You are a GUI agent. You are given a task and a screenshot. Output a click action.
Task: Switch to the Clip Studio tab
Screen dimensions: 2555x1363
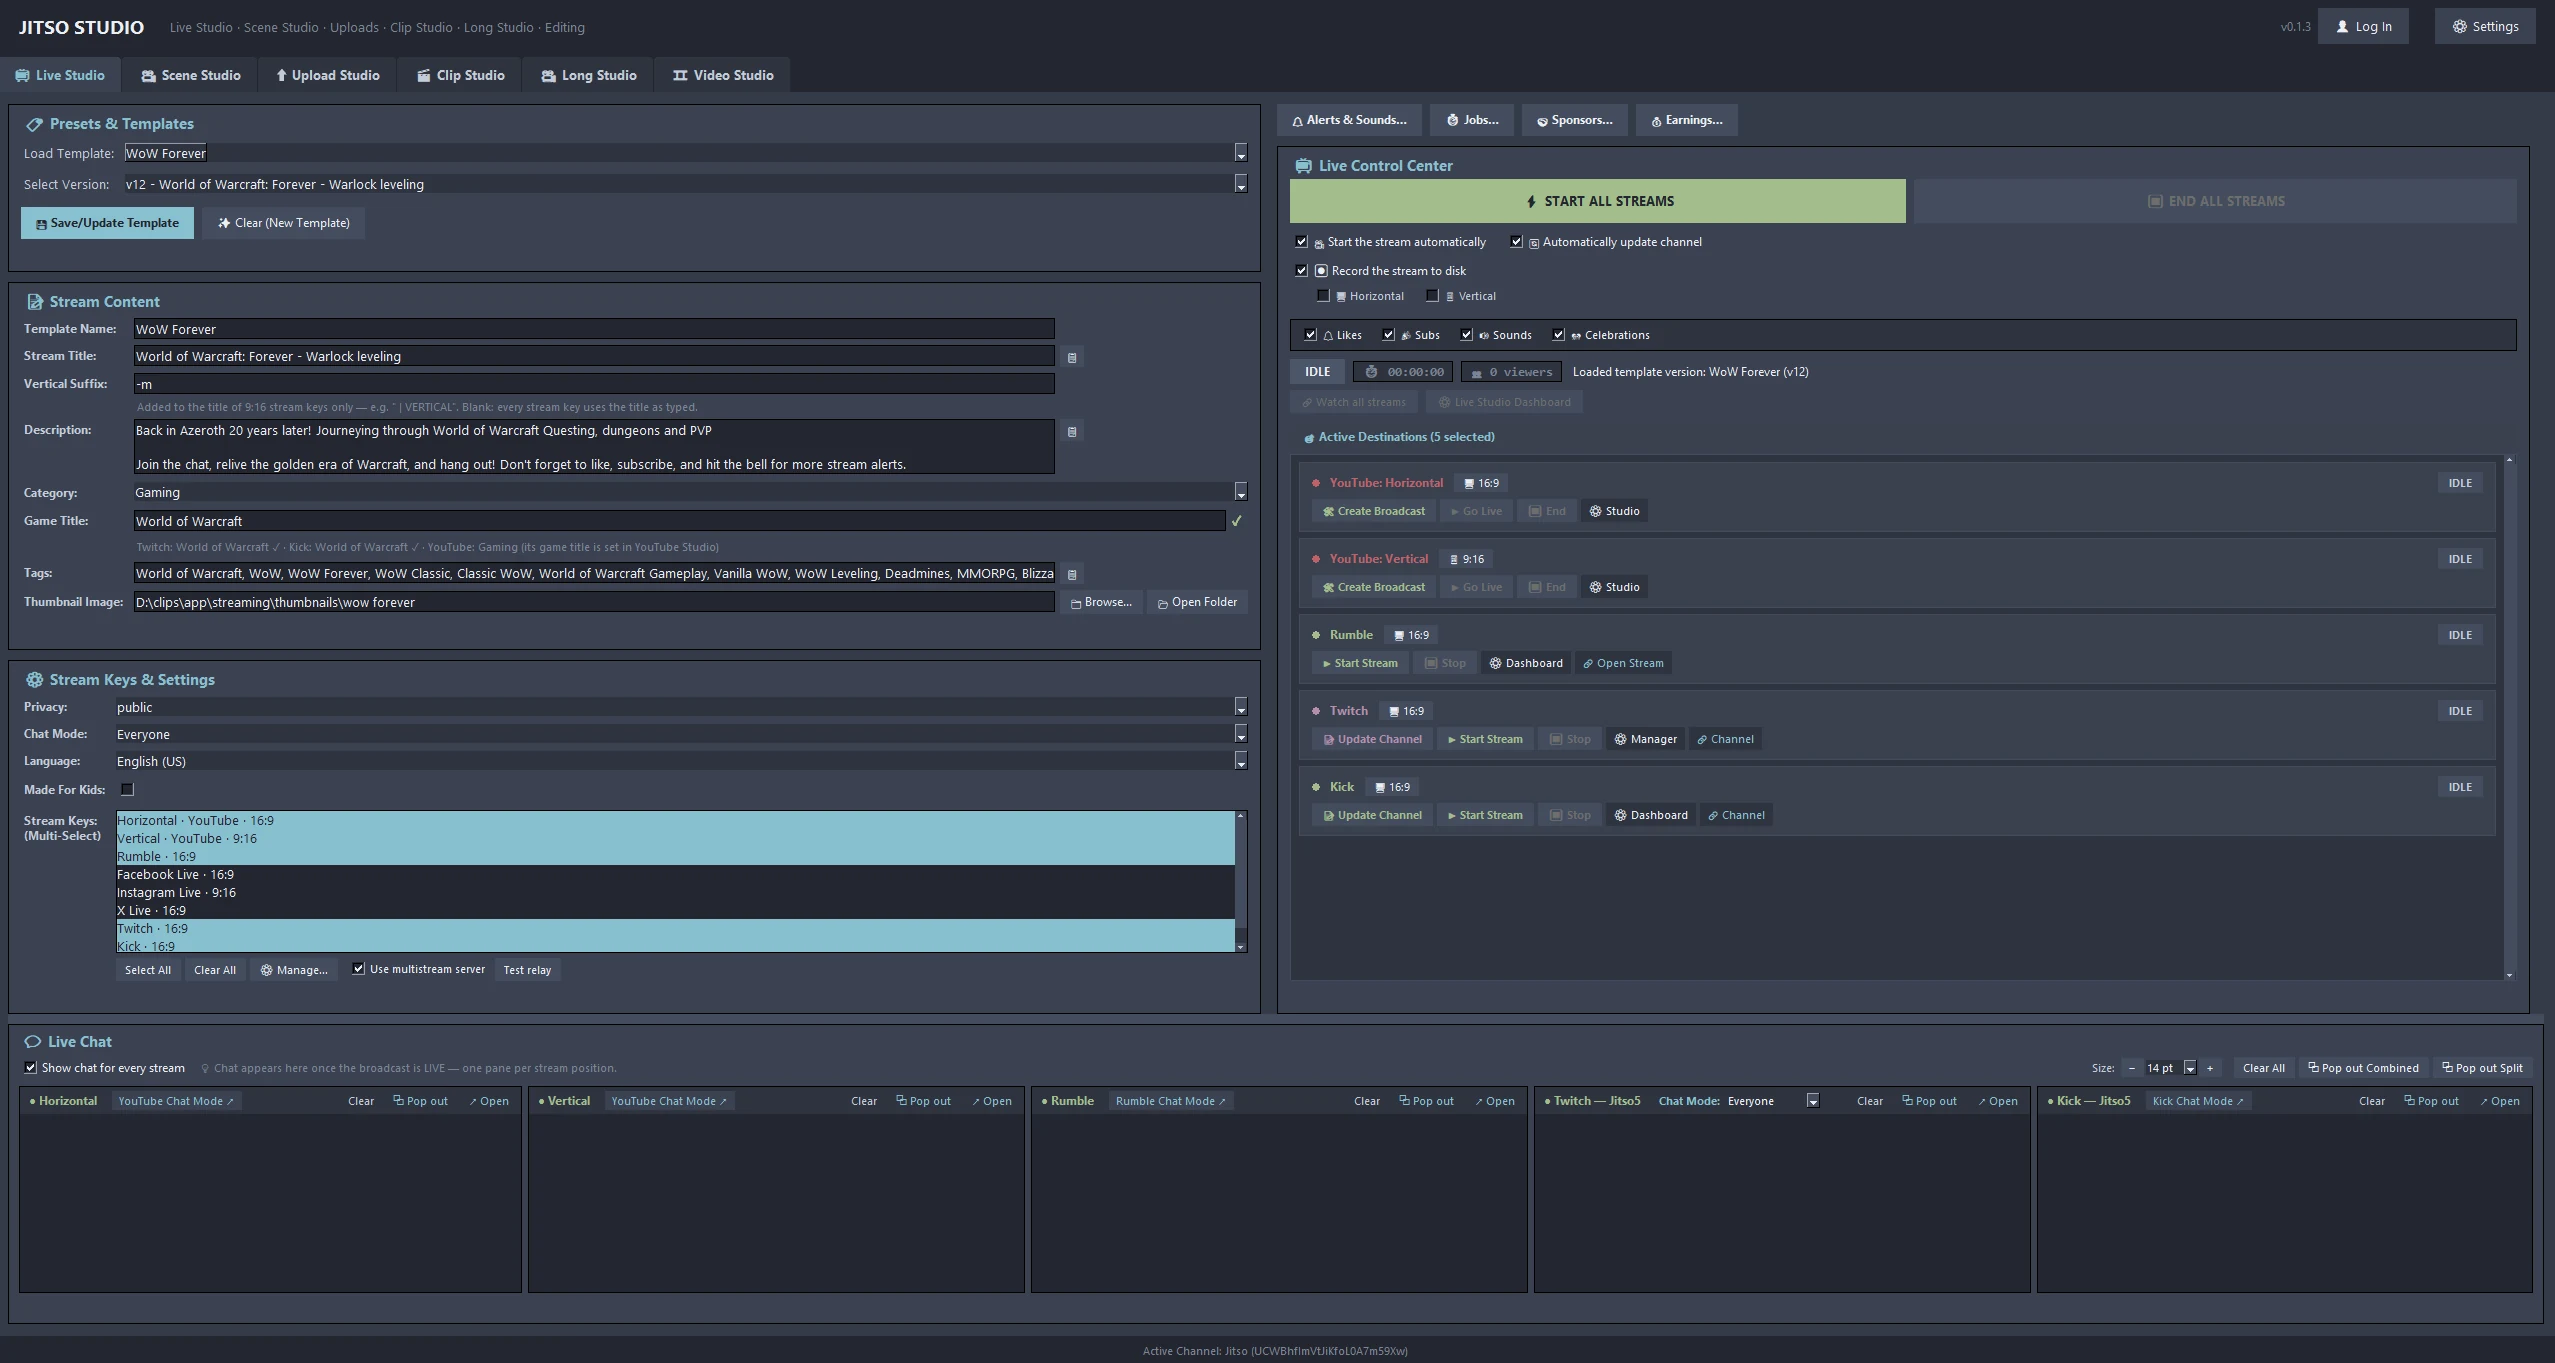point(461,75)
